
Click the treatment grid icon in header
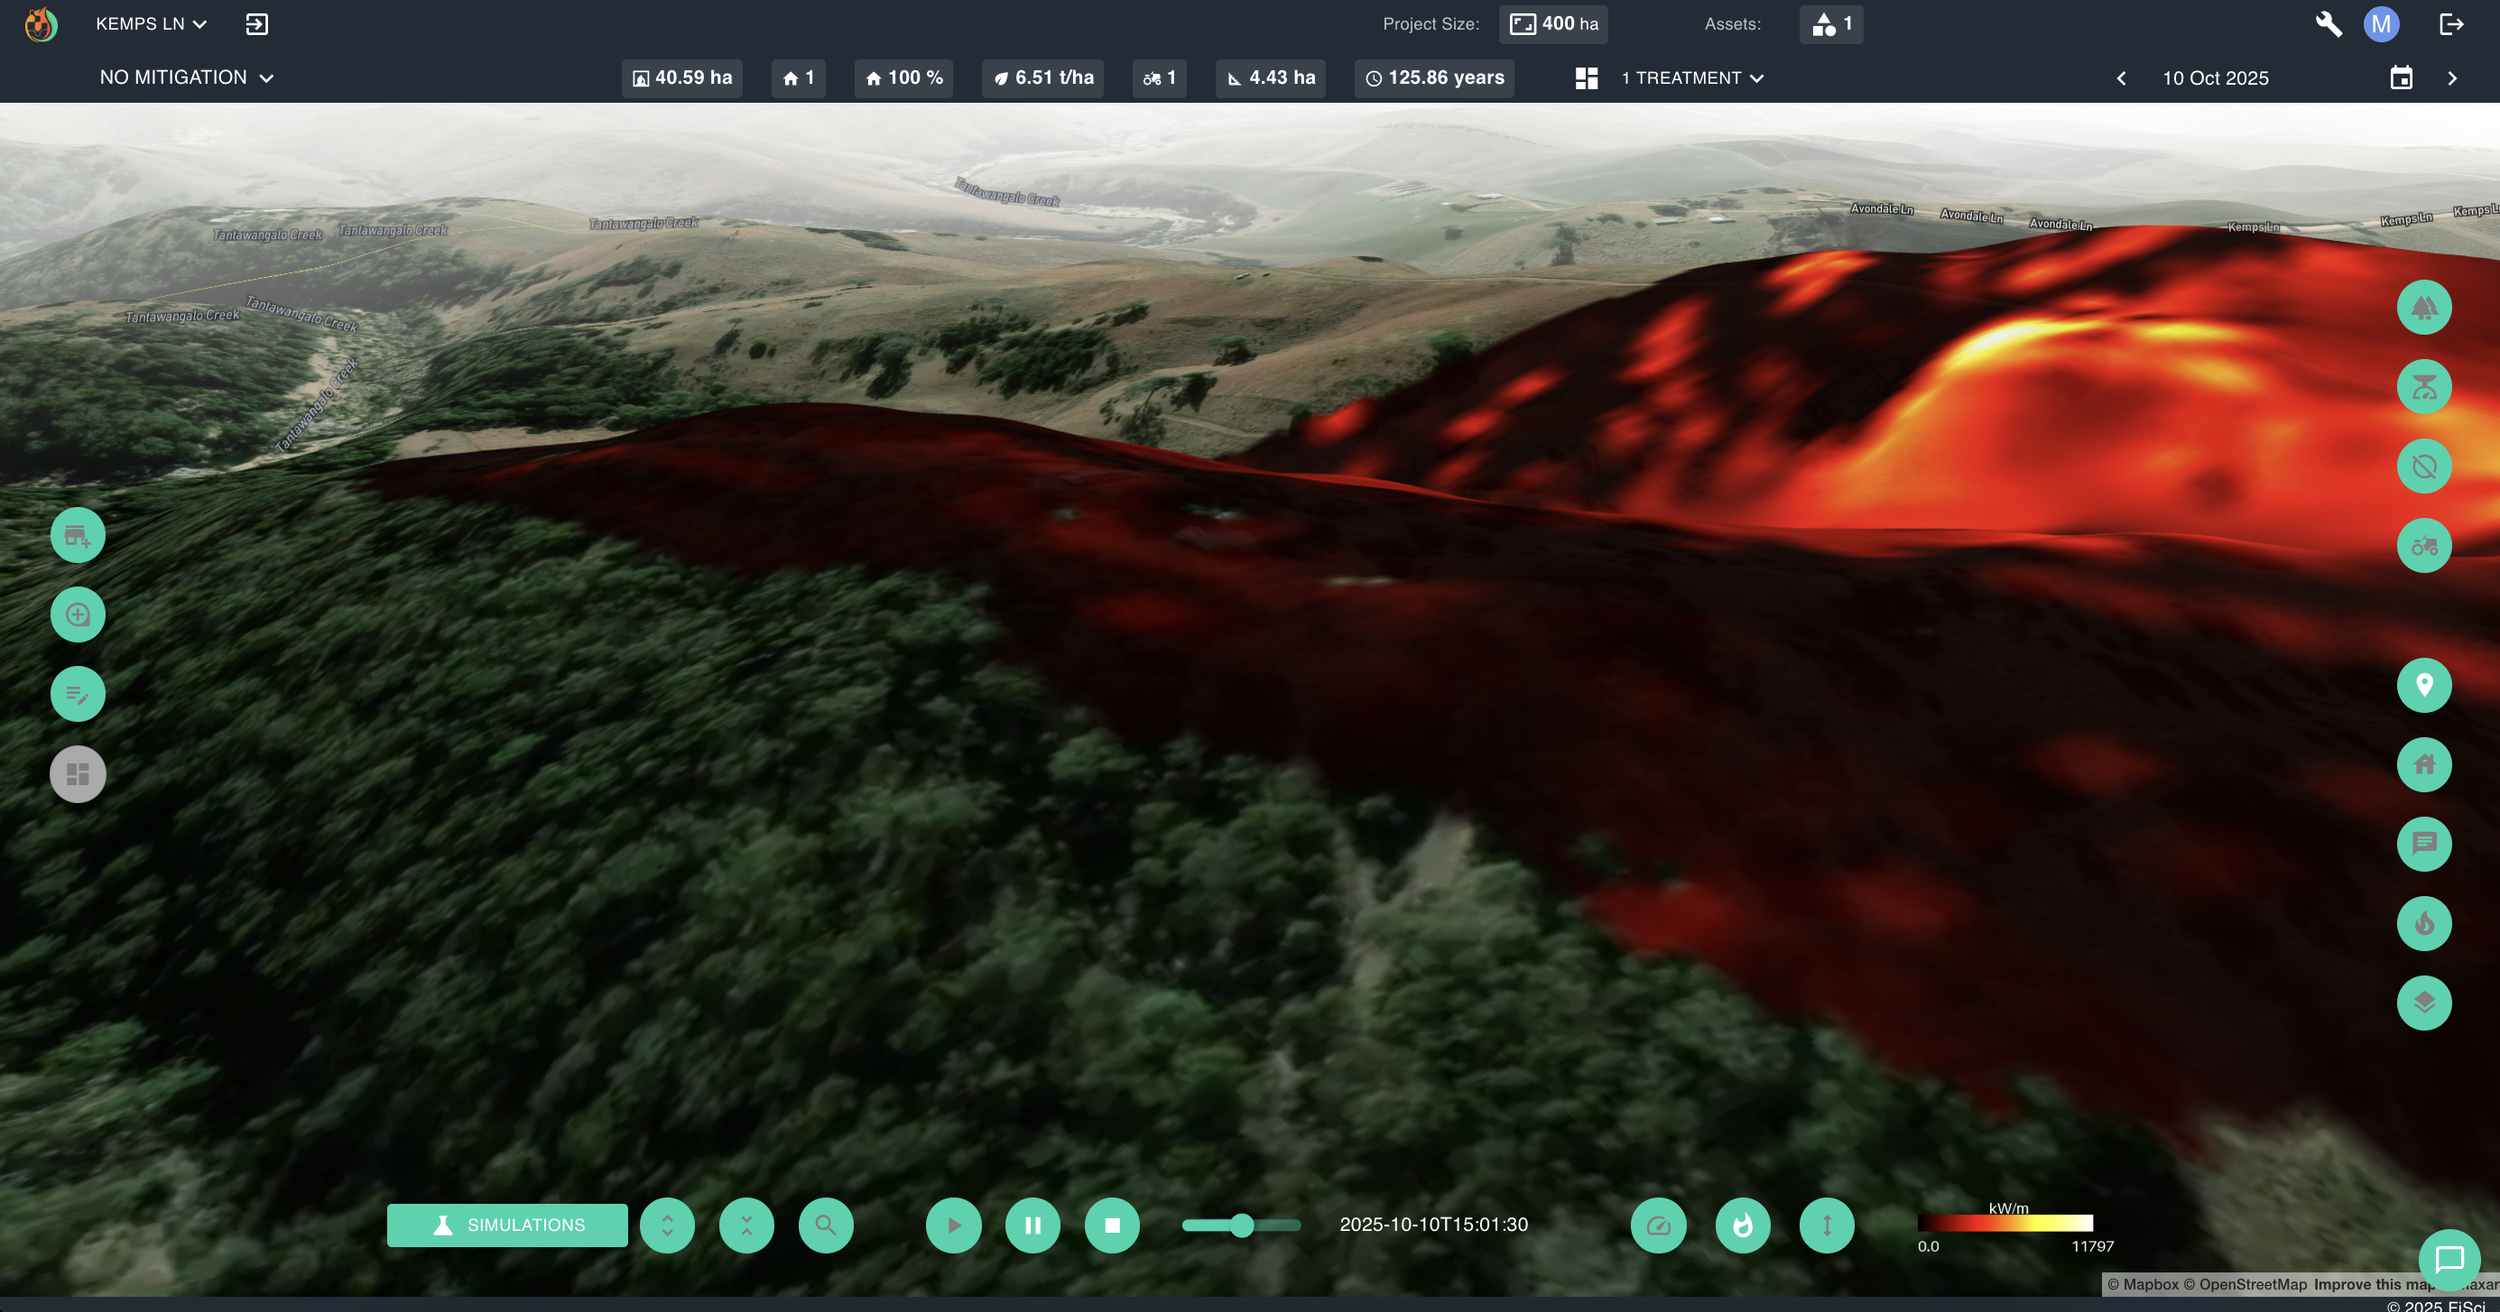[1586, 78]
